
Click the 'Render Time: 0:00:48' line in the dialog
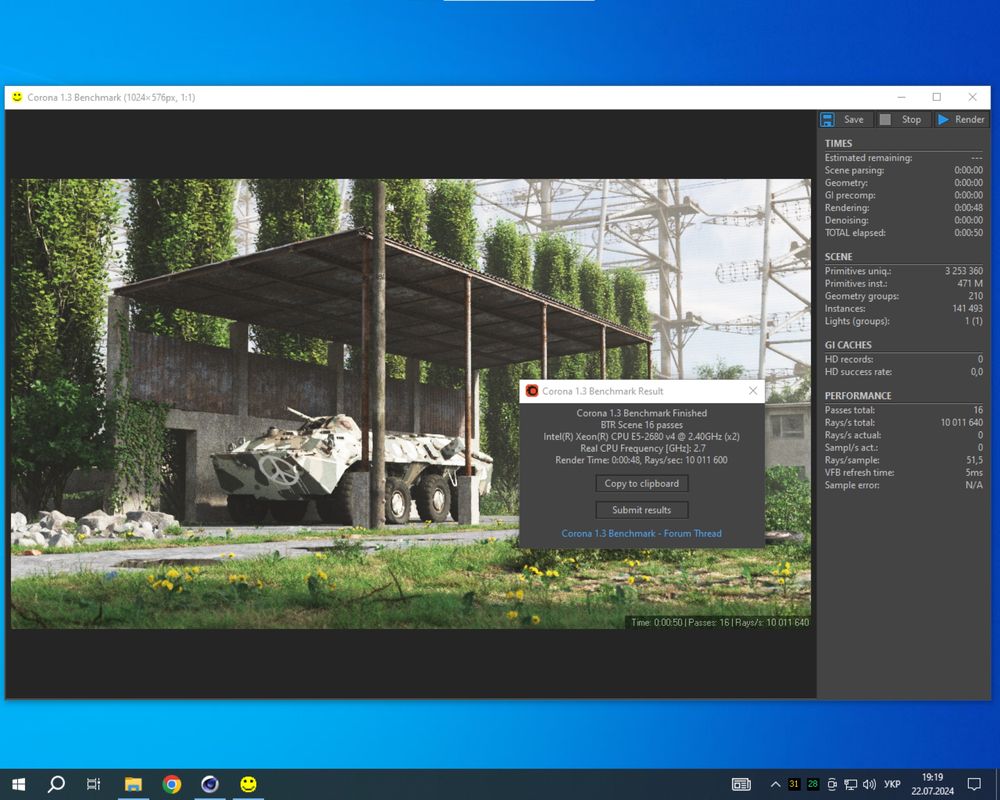coord(642,460)
